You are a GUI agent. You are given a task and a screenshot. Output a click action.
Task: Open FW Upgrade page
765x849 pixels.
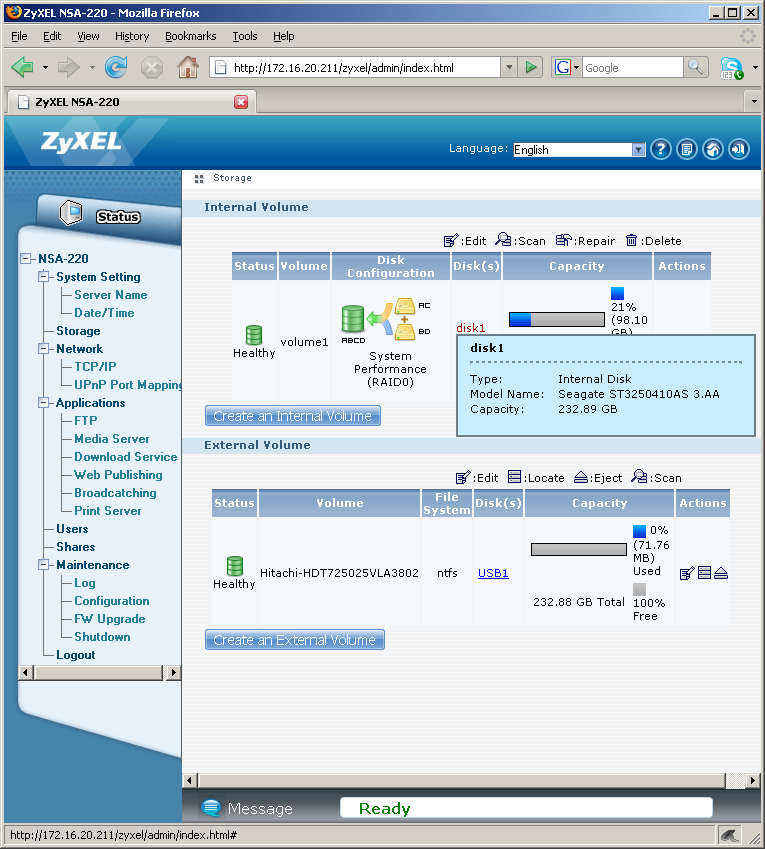(109, 619)
